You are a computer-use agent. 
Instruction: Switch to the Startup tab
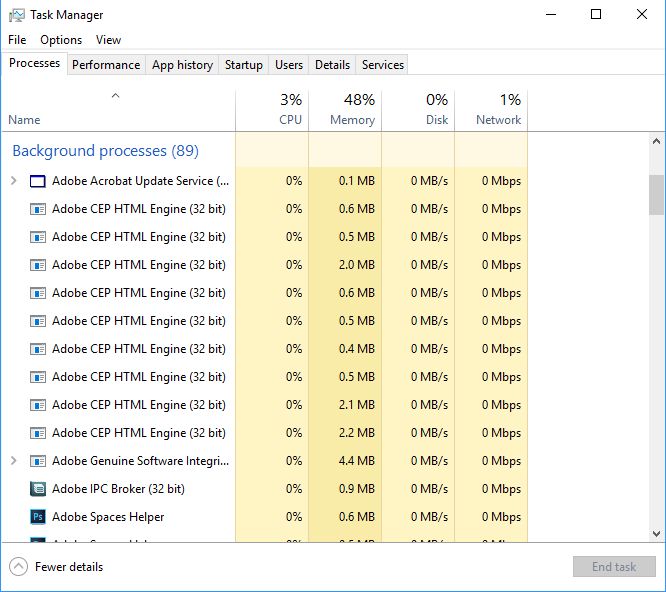tap(243, 65)
